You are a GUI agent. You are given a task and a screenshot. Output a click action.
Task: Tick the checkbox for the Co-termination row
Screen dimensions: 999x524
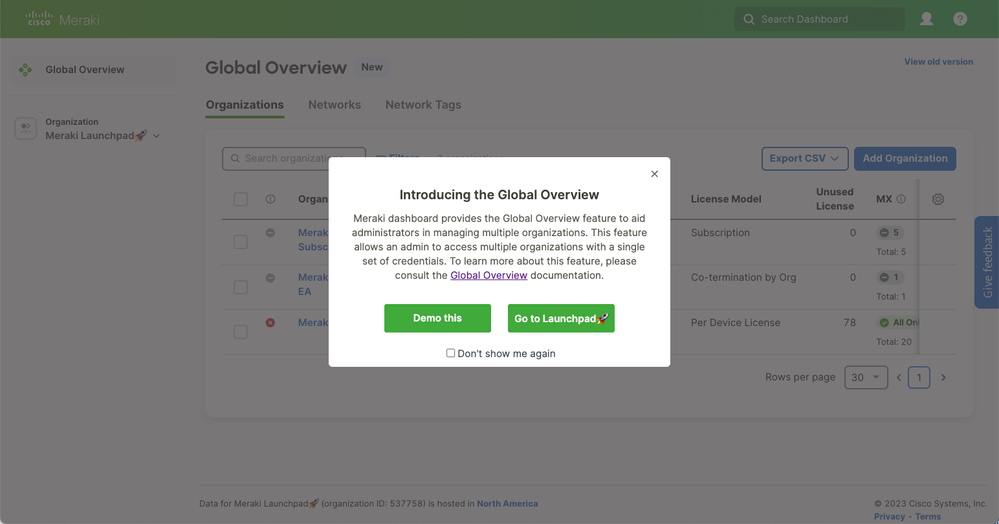(x=241, y=287)
